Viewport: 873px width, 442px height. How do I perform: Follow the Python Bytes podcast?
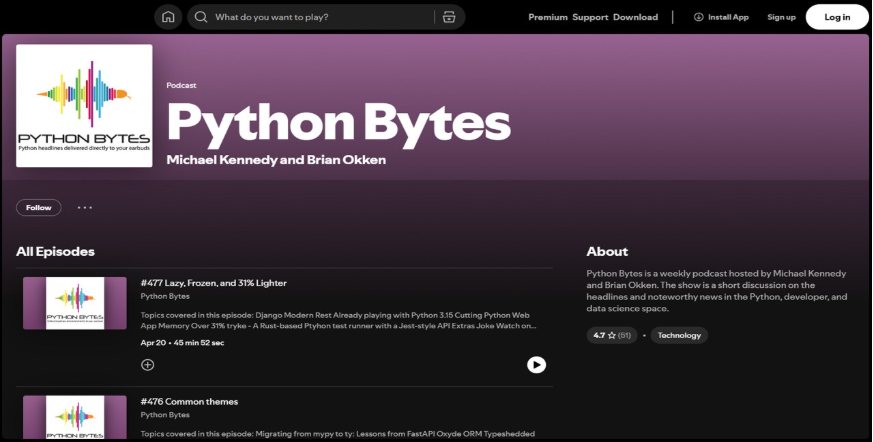[x=38, y=208]
